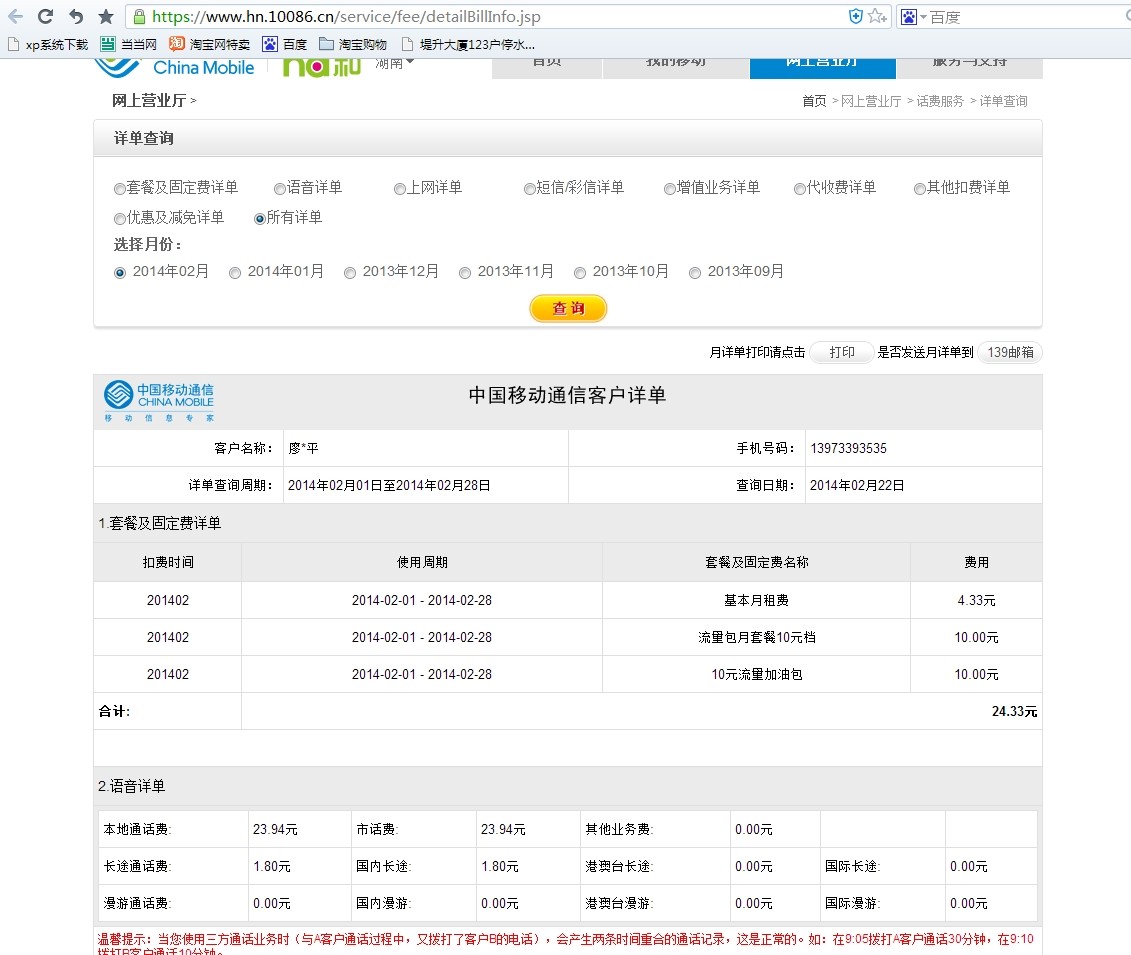This screenshot has width=1131, height=955.
Task: Choose month 2013年12月
Action: (x=350, y=273)
